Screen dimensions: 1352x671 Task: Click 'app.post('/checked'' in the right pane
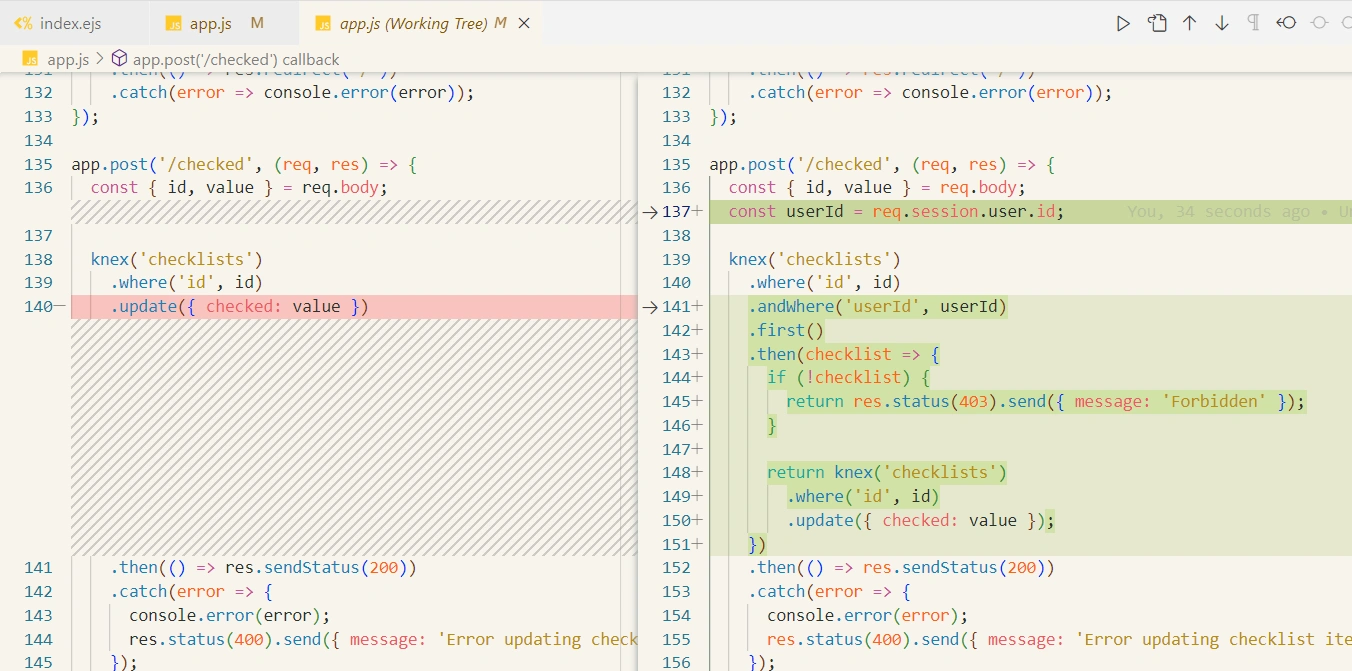coord(800,165)
